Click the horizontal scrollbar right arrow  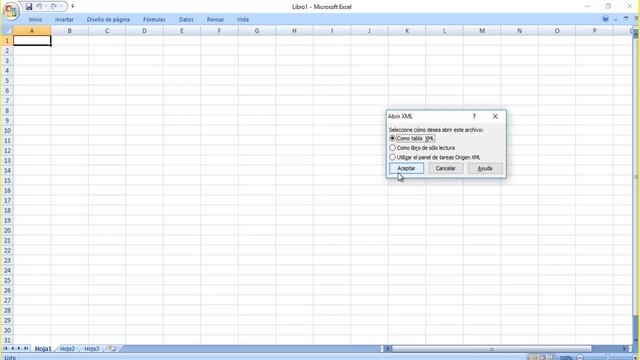point(624,349)
